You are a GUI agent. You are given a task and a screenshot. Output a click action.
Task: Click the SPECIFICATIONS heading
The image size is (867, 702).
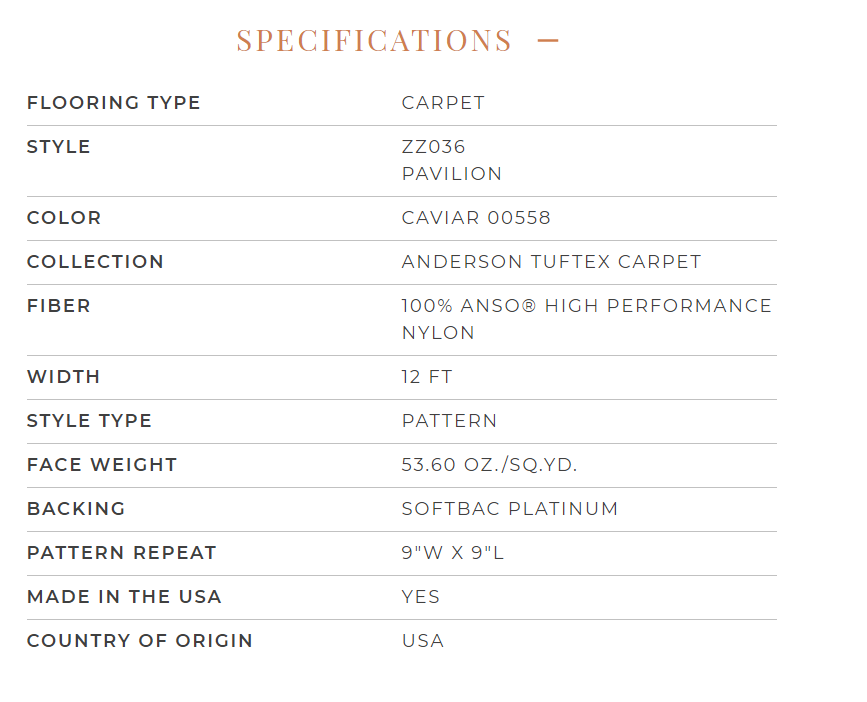click(x=374, y=40)
